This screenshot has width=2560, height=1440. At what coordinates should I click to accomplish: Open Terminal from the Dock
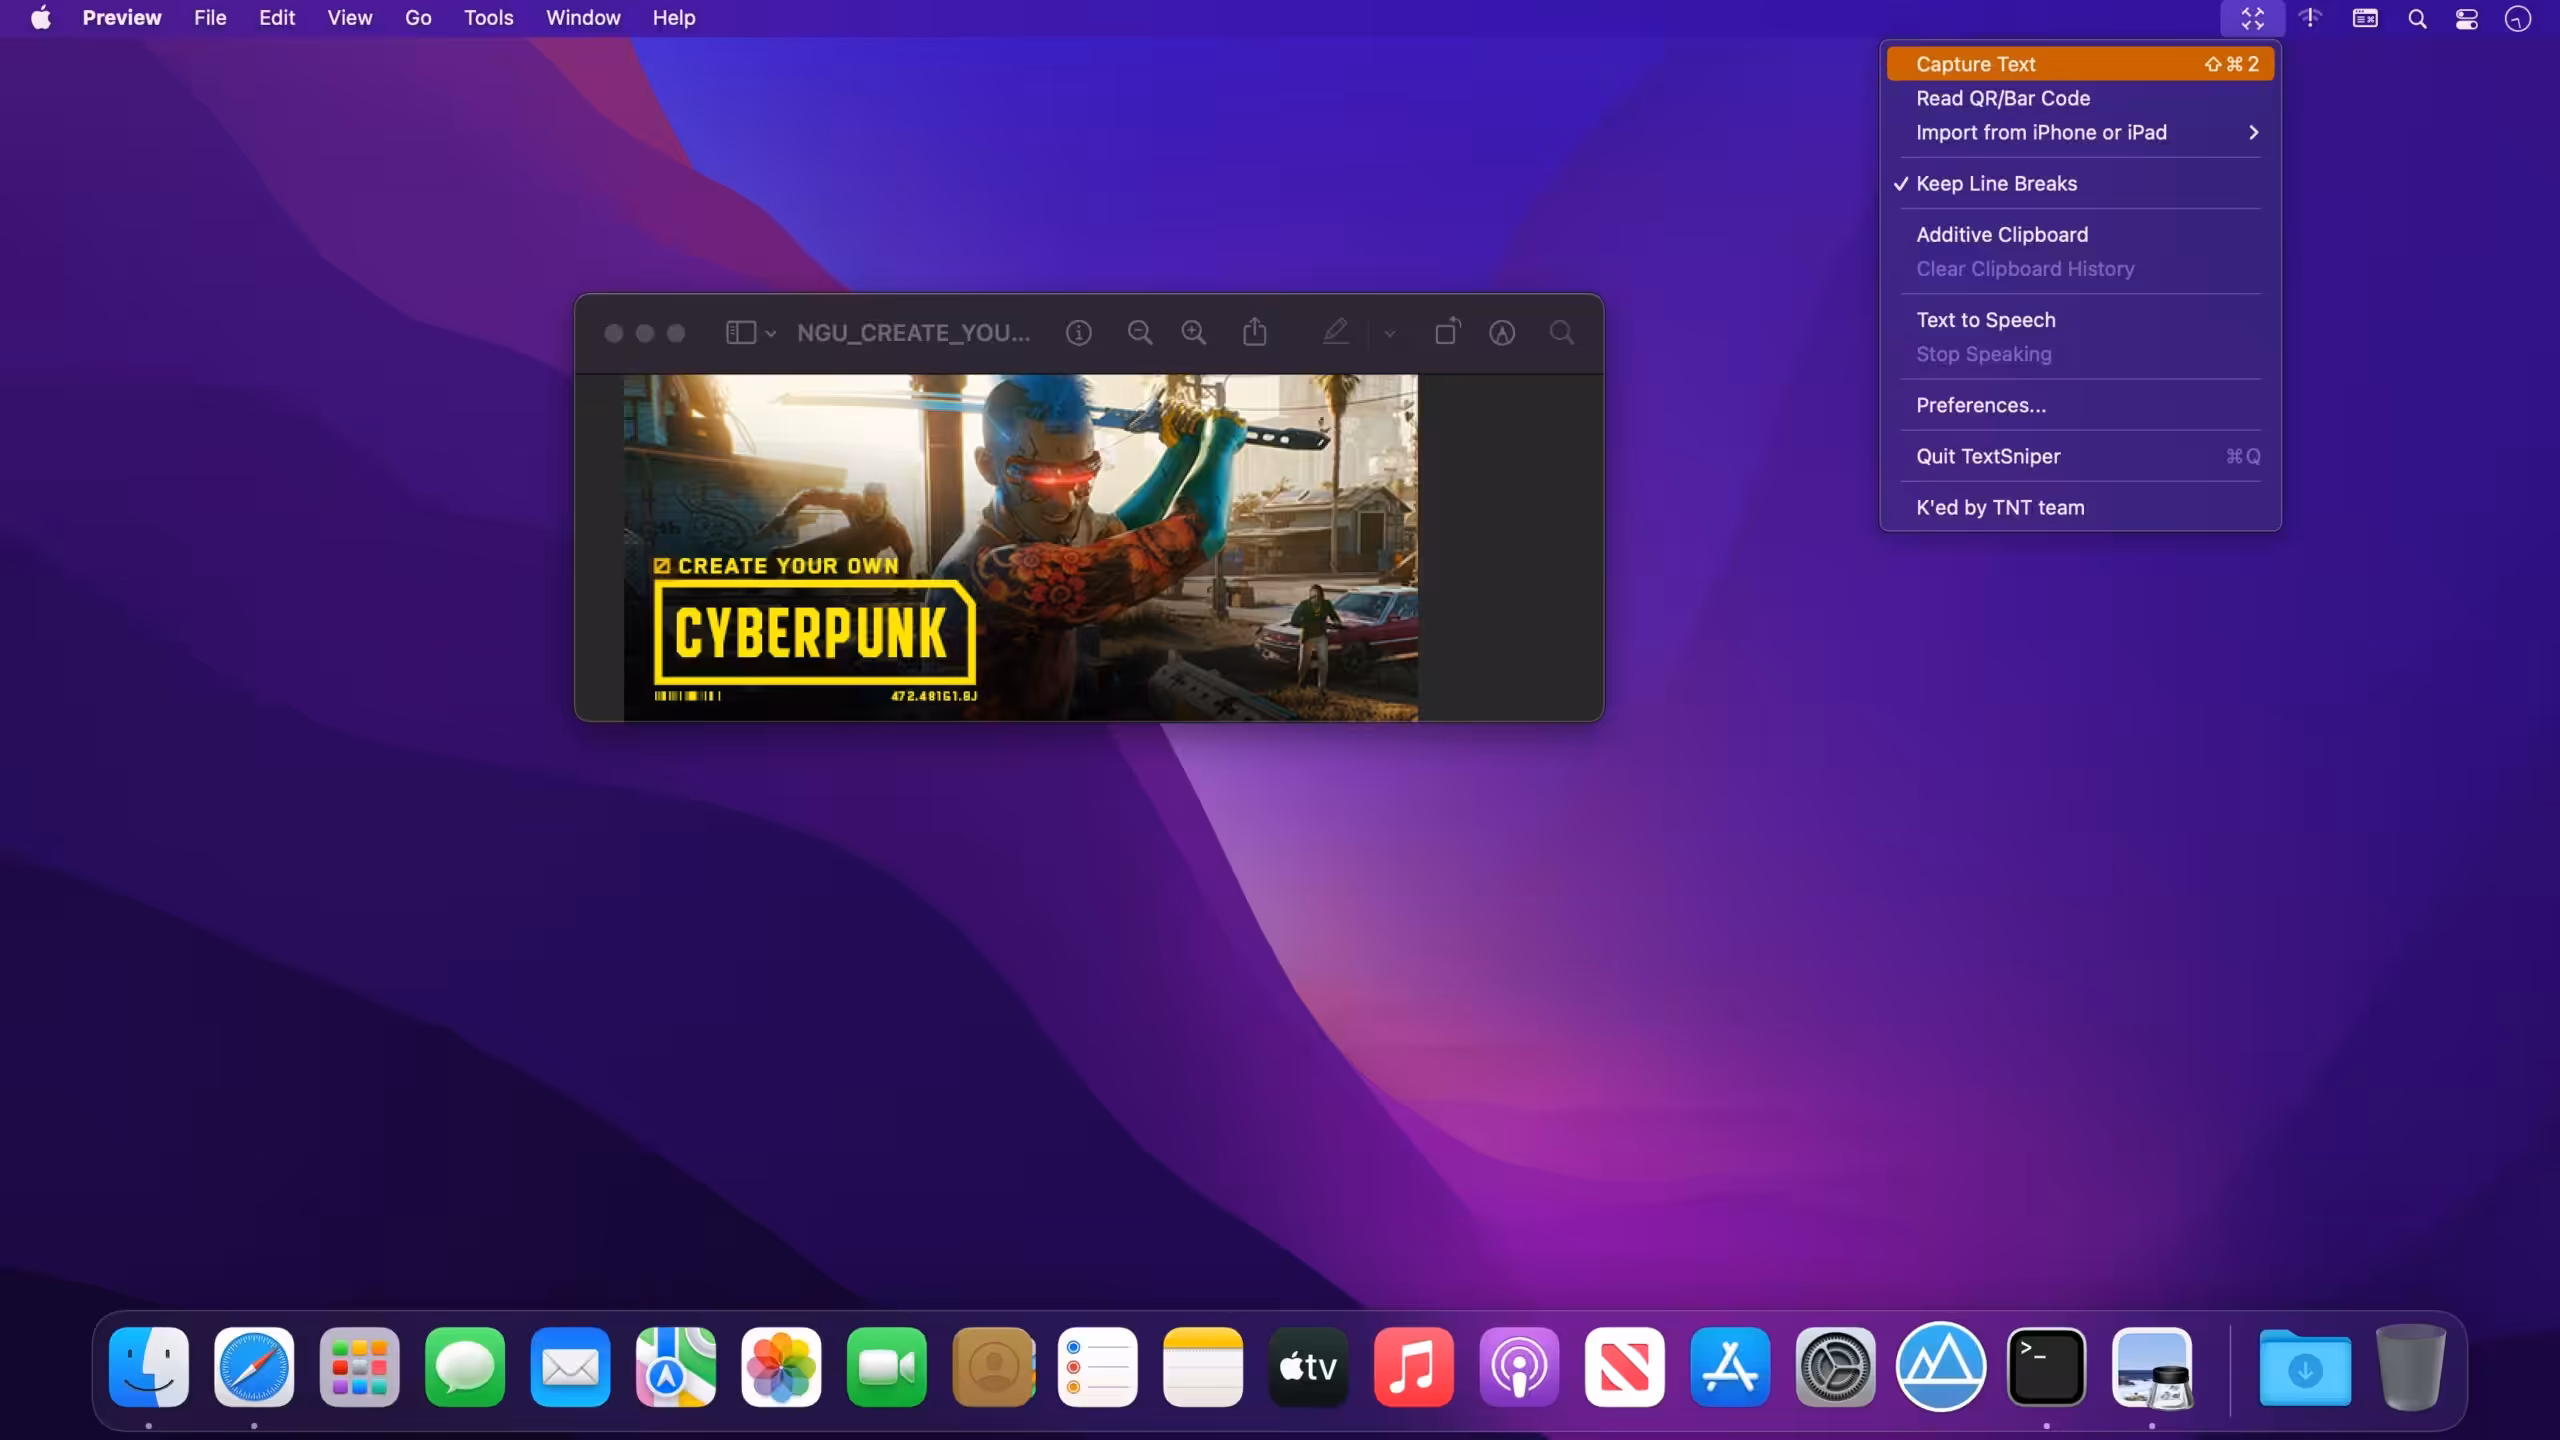(x=2047, y=1367)
